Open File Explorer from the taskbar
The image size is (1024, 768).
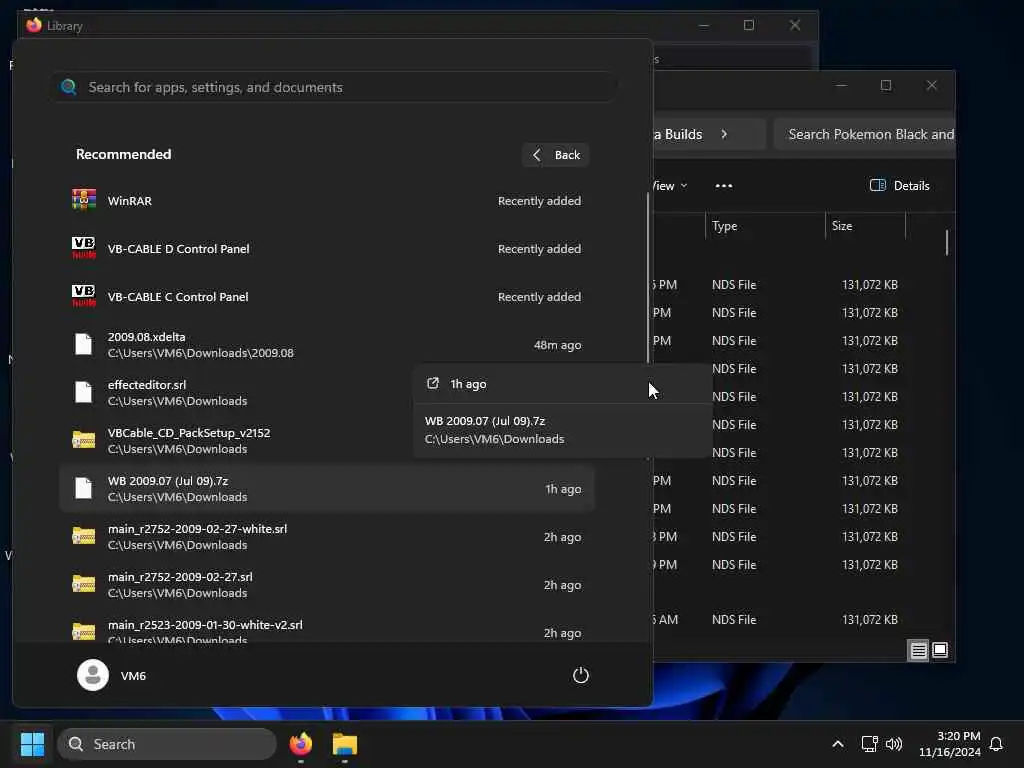345,744
